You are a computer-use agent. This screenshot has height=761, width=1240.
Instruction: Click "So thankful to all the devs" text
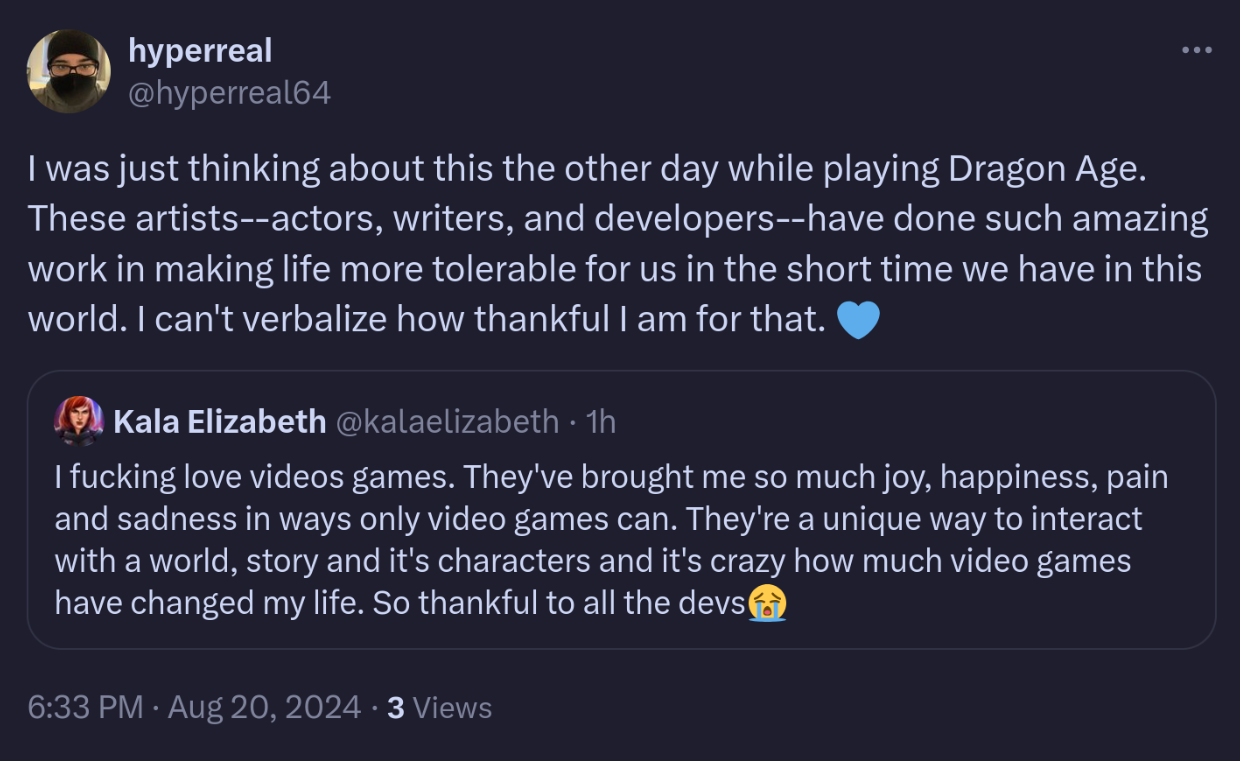click(x=559, y=603)
